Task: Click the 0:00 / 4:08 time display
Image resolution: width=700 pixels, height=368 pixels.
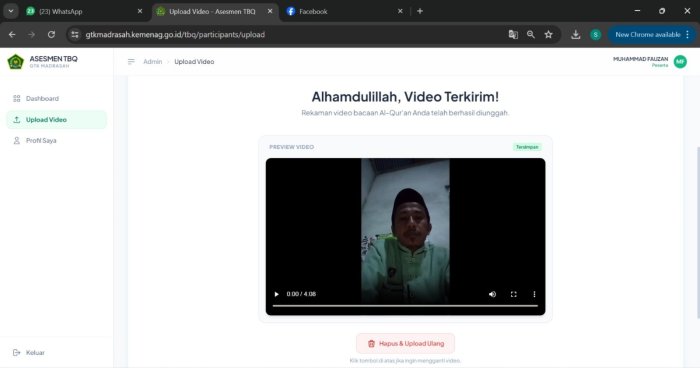Action: pos(301,294)
